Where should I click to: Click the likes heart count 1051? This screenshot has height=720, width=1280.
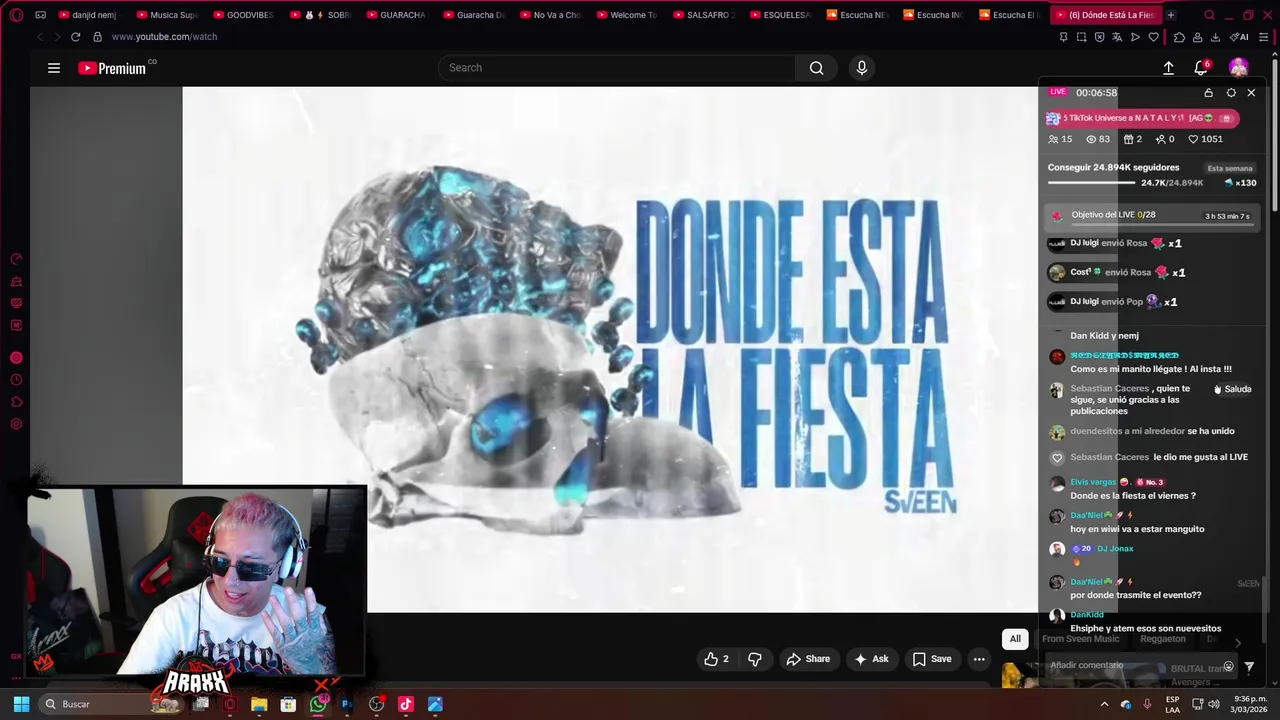point(1205,139)
